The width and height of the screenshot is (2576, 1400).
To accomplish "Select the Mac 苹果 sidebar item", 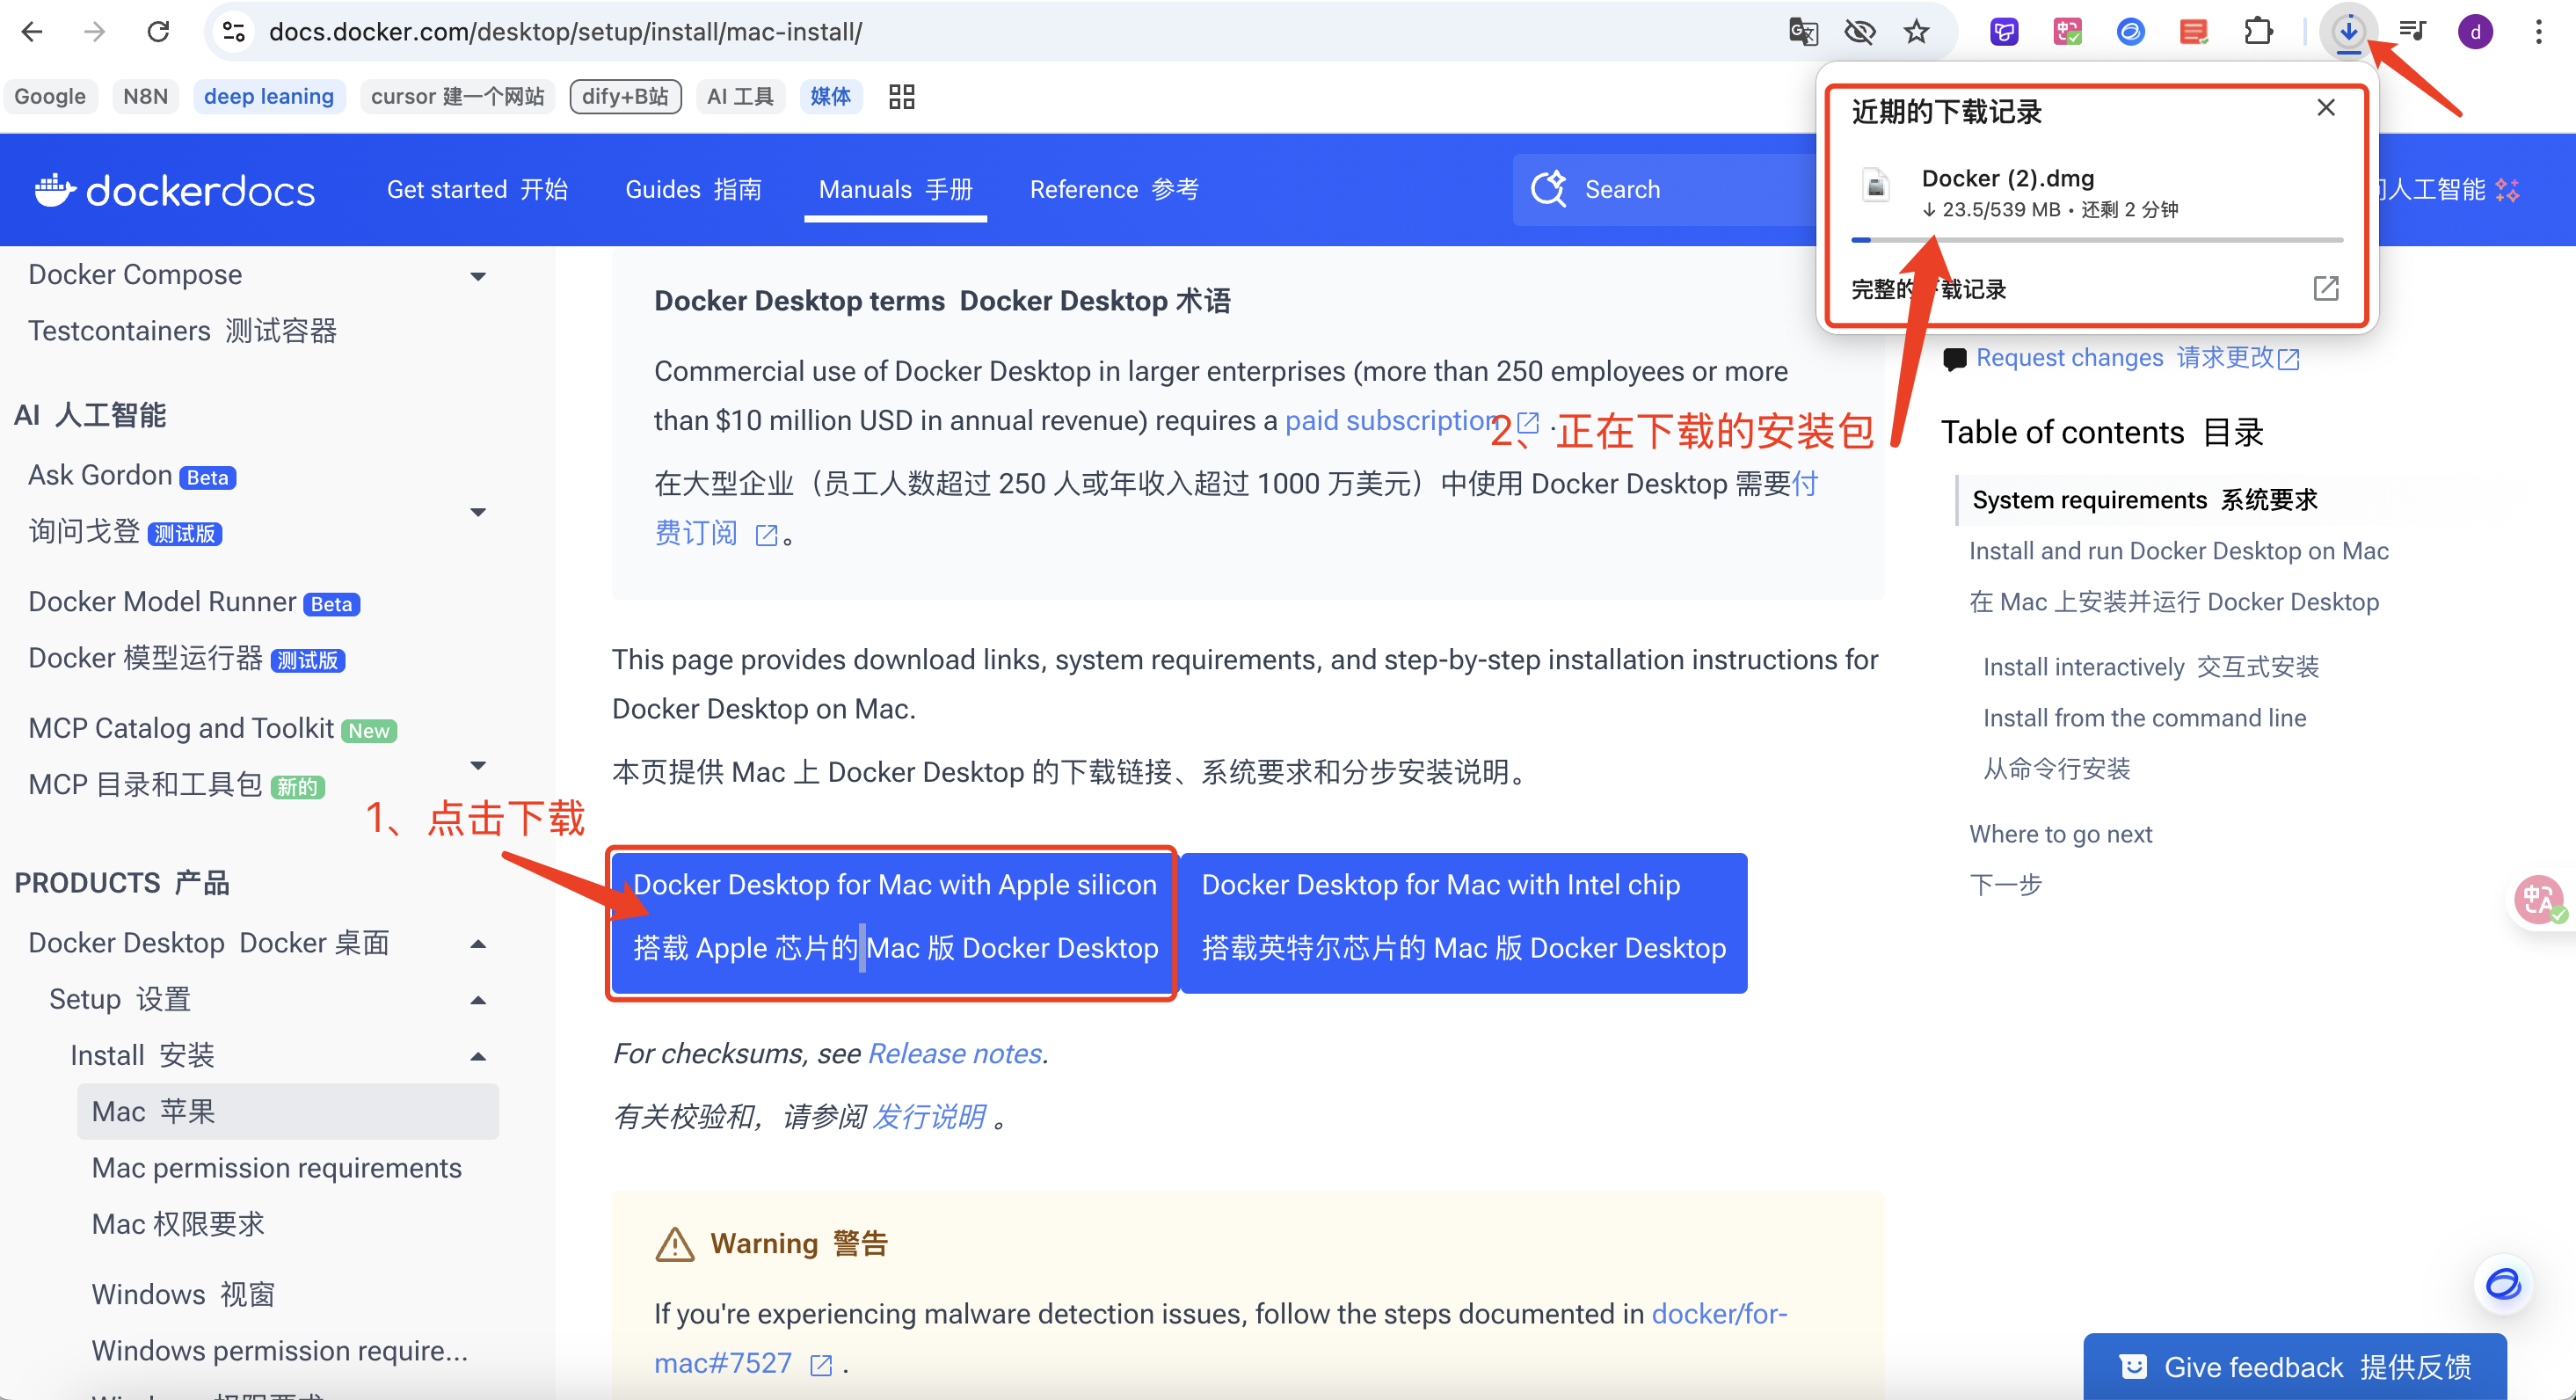I will tap(288, 1111).
